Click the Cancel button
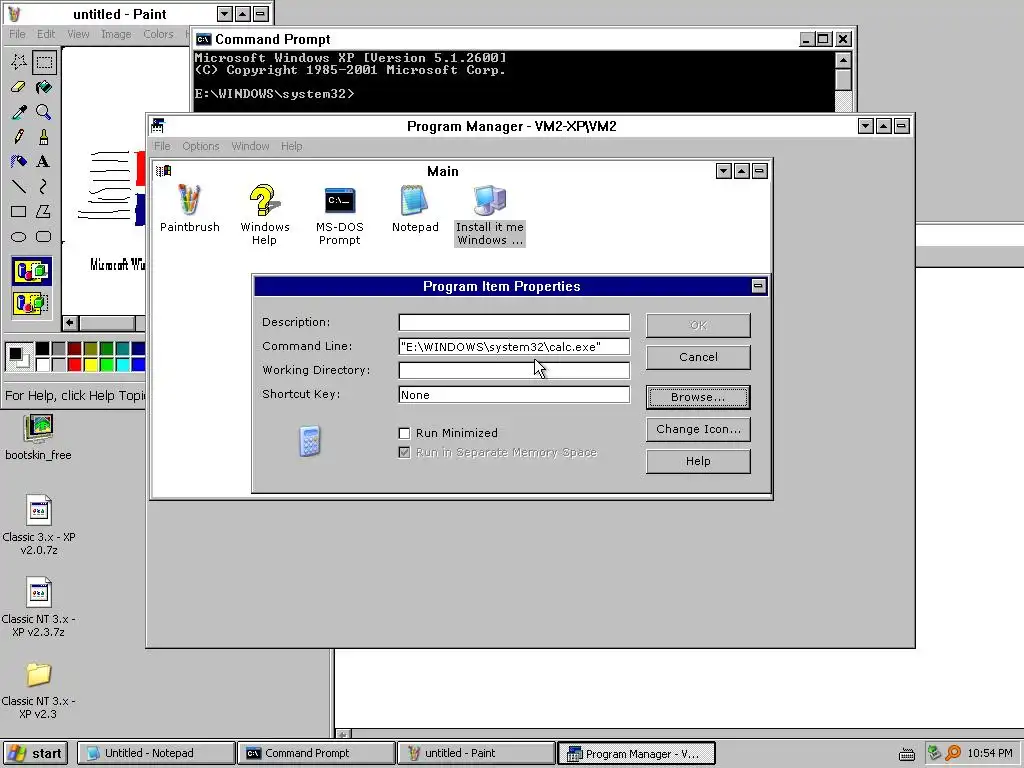The width and height of the screenshot is (1024, 768). (x=698, y=357)
